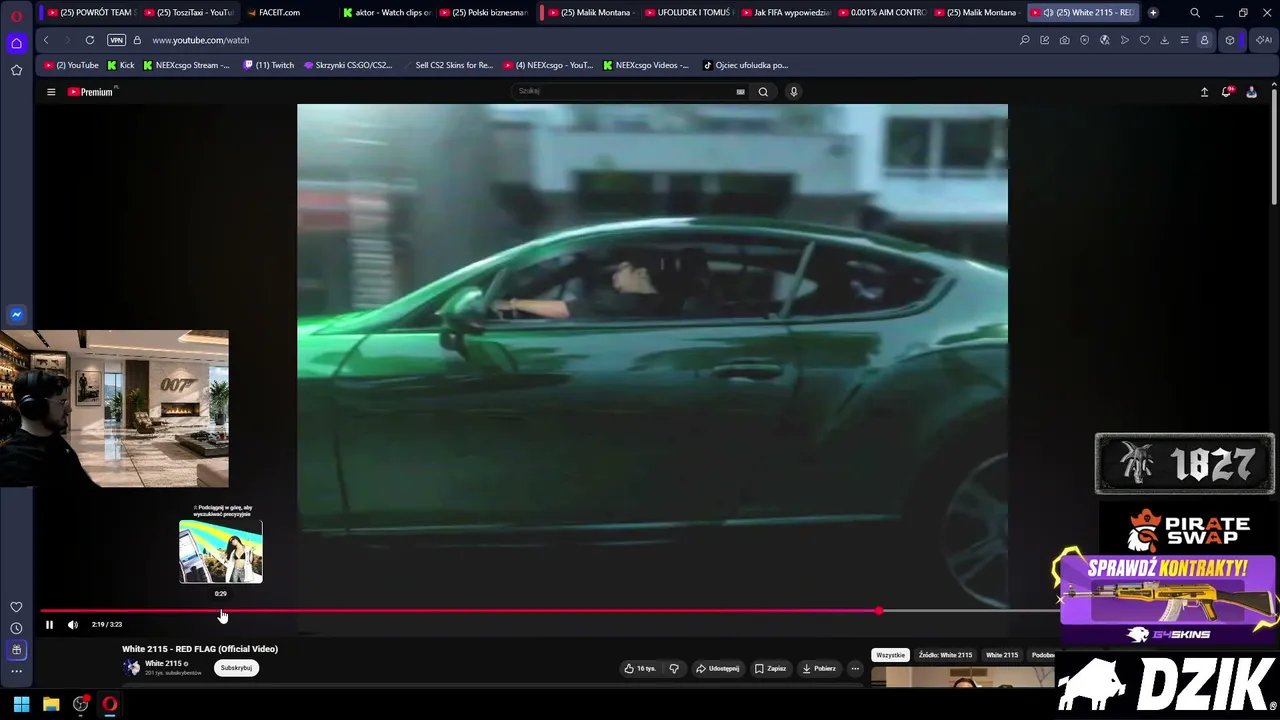Seek the video using the red progress bar
The image size is (1280, 720).
click(550, 611)
